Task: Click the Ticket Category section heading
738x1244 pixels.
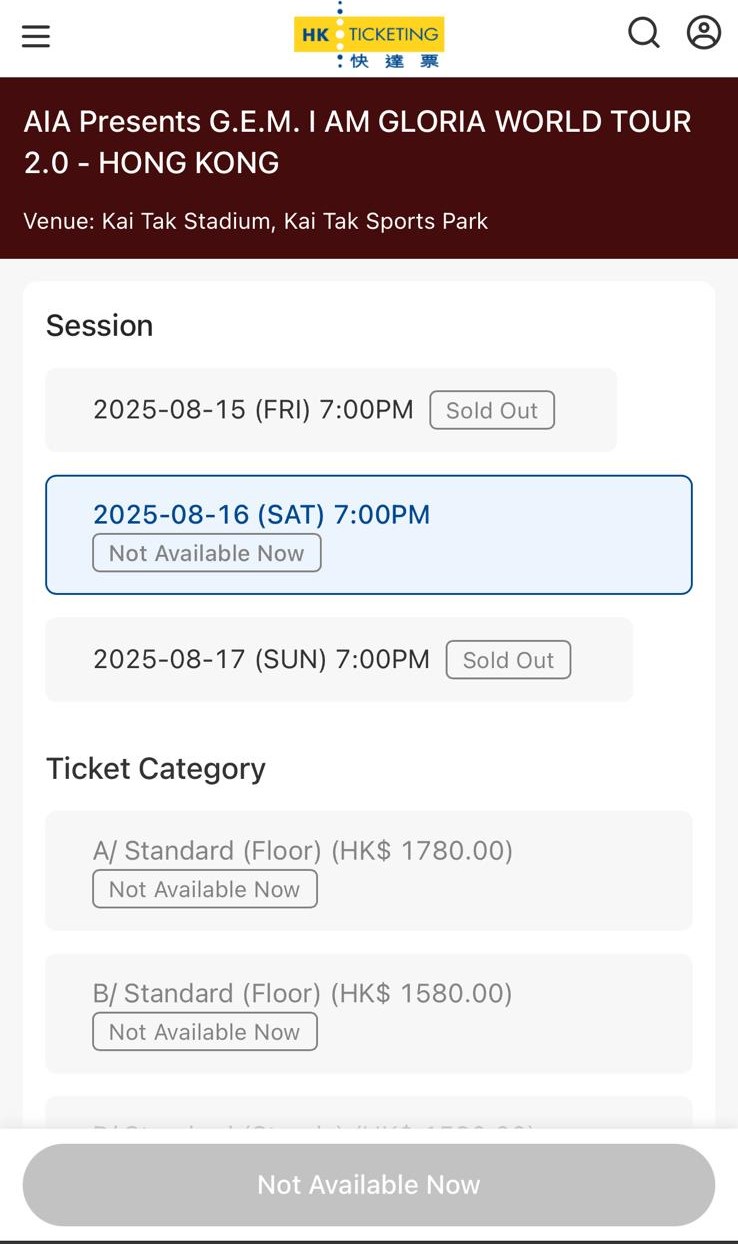Action: (156, 769)
